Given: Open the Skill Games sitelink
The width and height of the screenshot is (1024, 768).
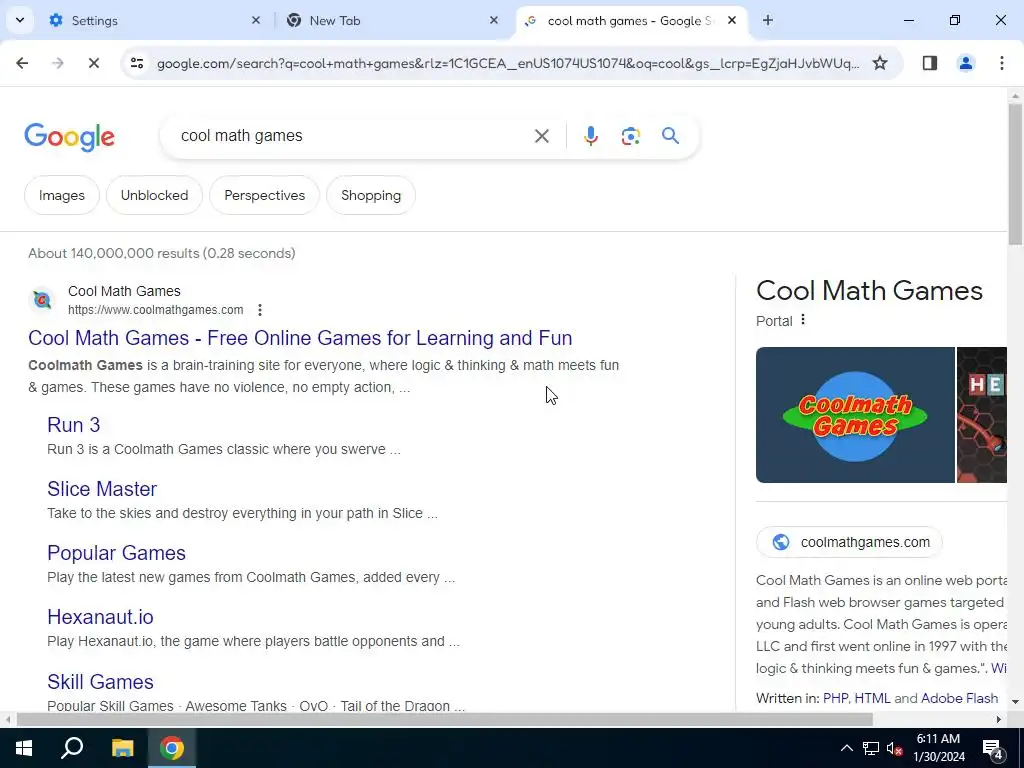Looking at the screenshot, I should coord(101,682).
